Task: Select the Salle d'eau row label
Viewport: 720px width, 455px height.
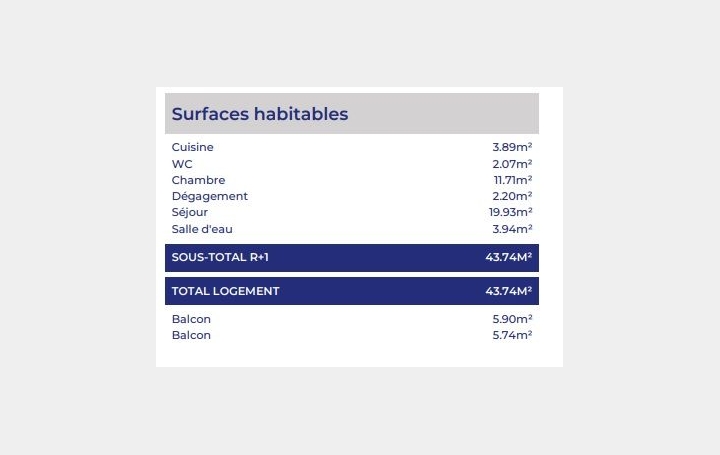Action: coord(202,229)
